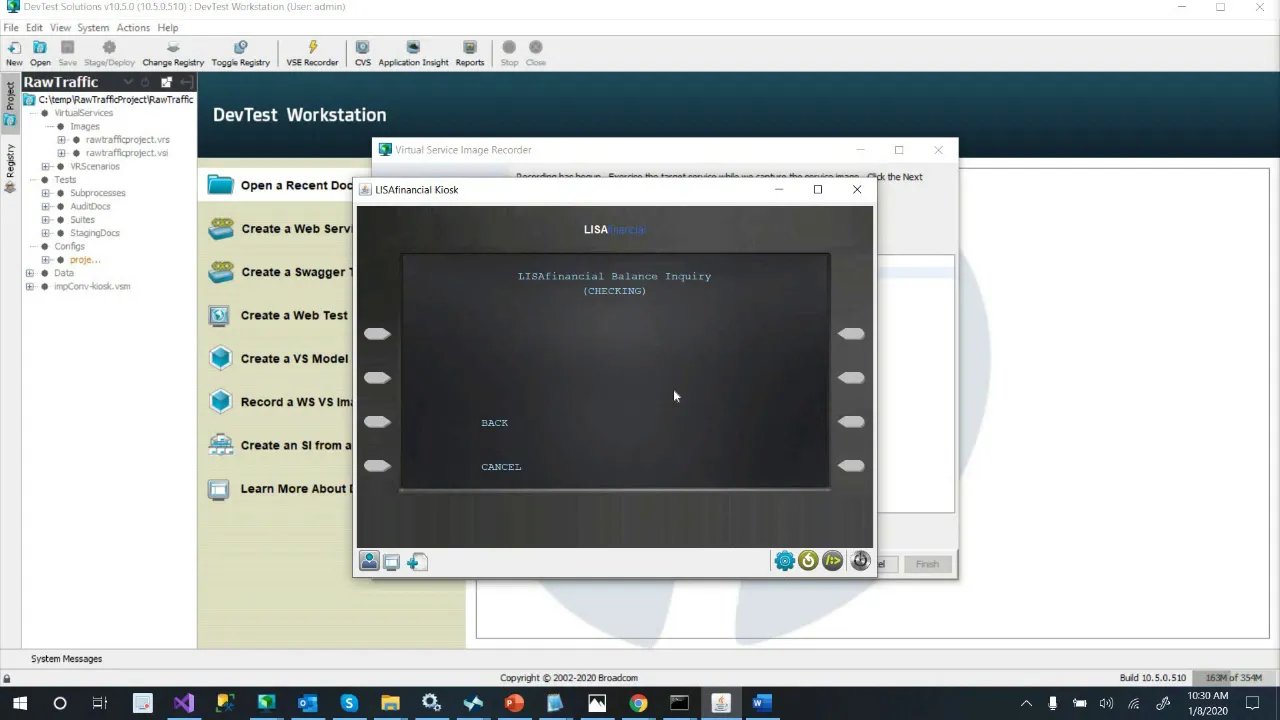
Task: Open the Reports toolbar icon
Action: pos(470,53)
